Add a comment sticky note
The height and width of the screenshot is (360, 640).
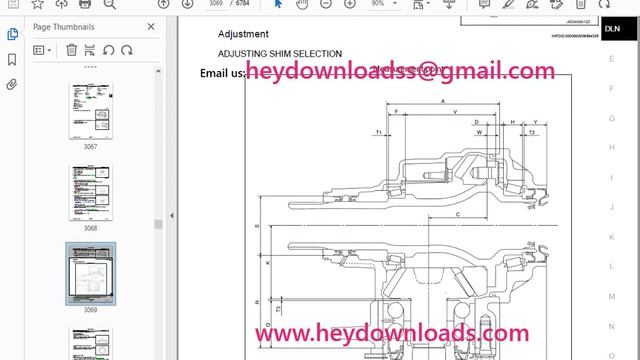point(484,4)
